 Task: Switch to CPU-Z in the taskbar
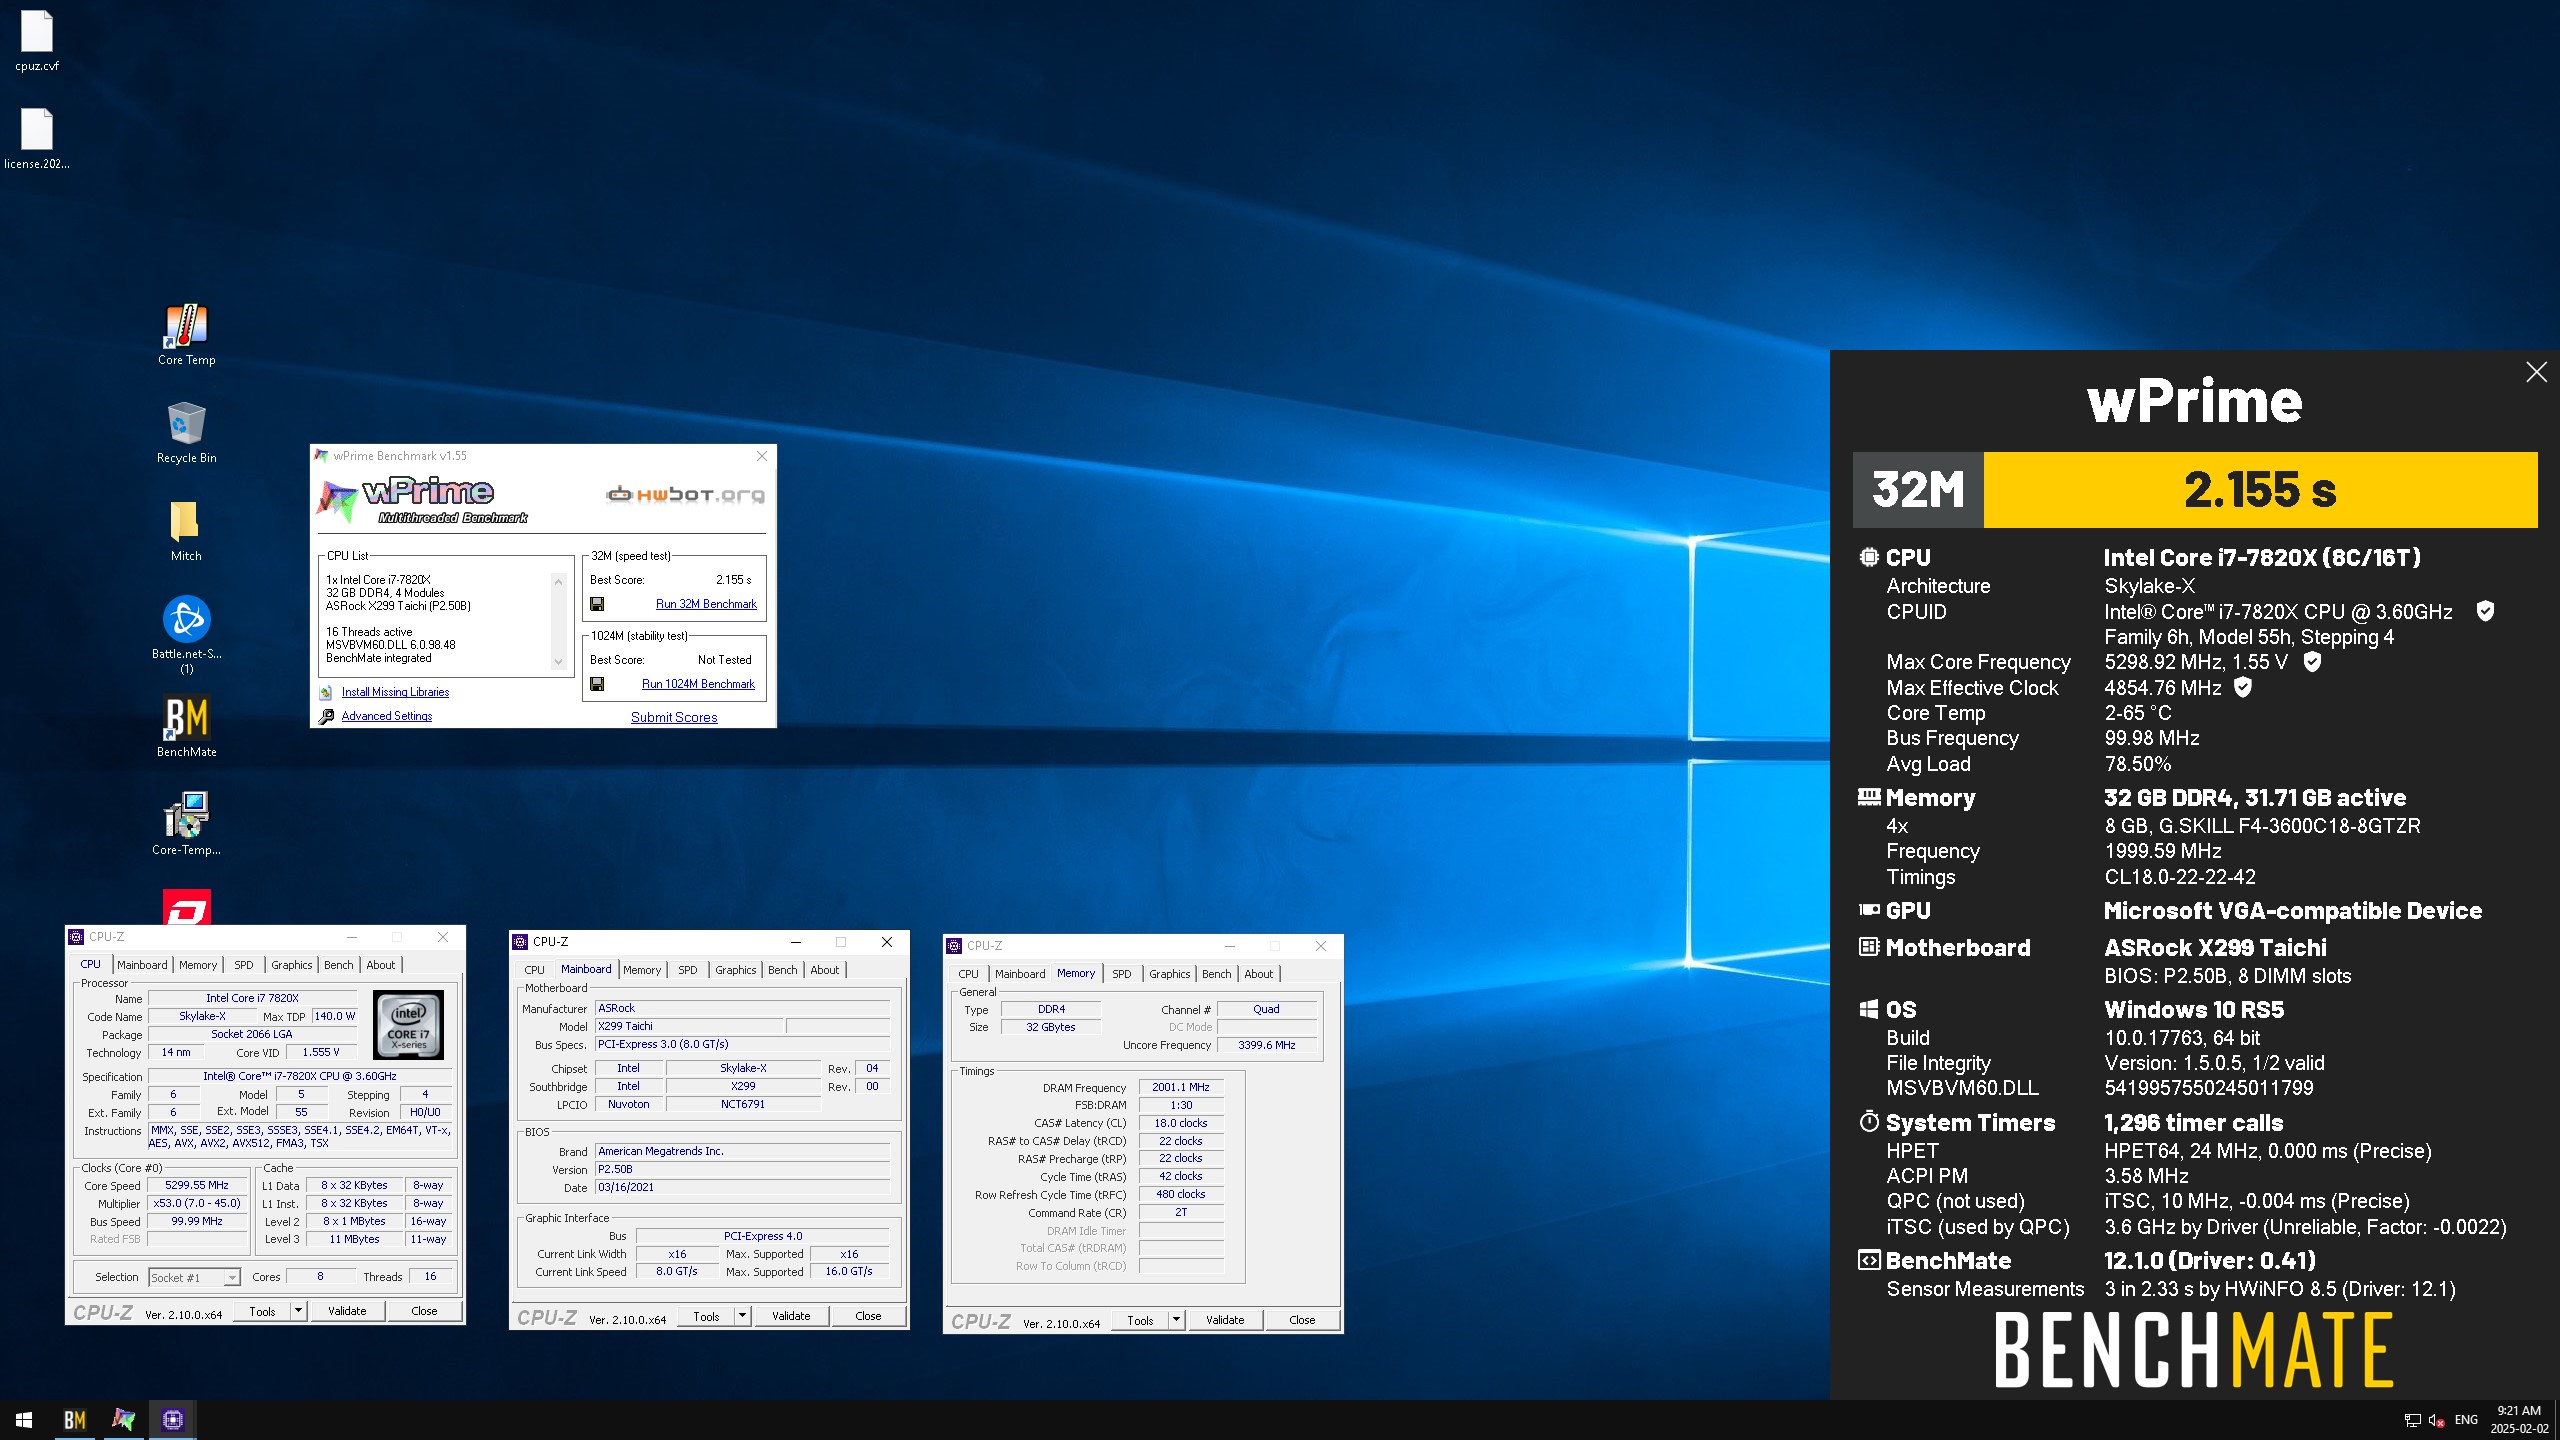[173, 1419]
